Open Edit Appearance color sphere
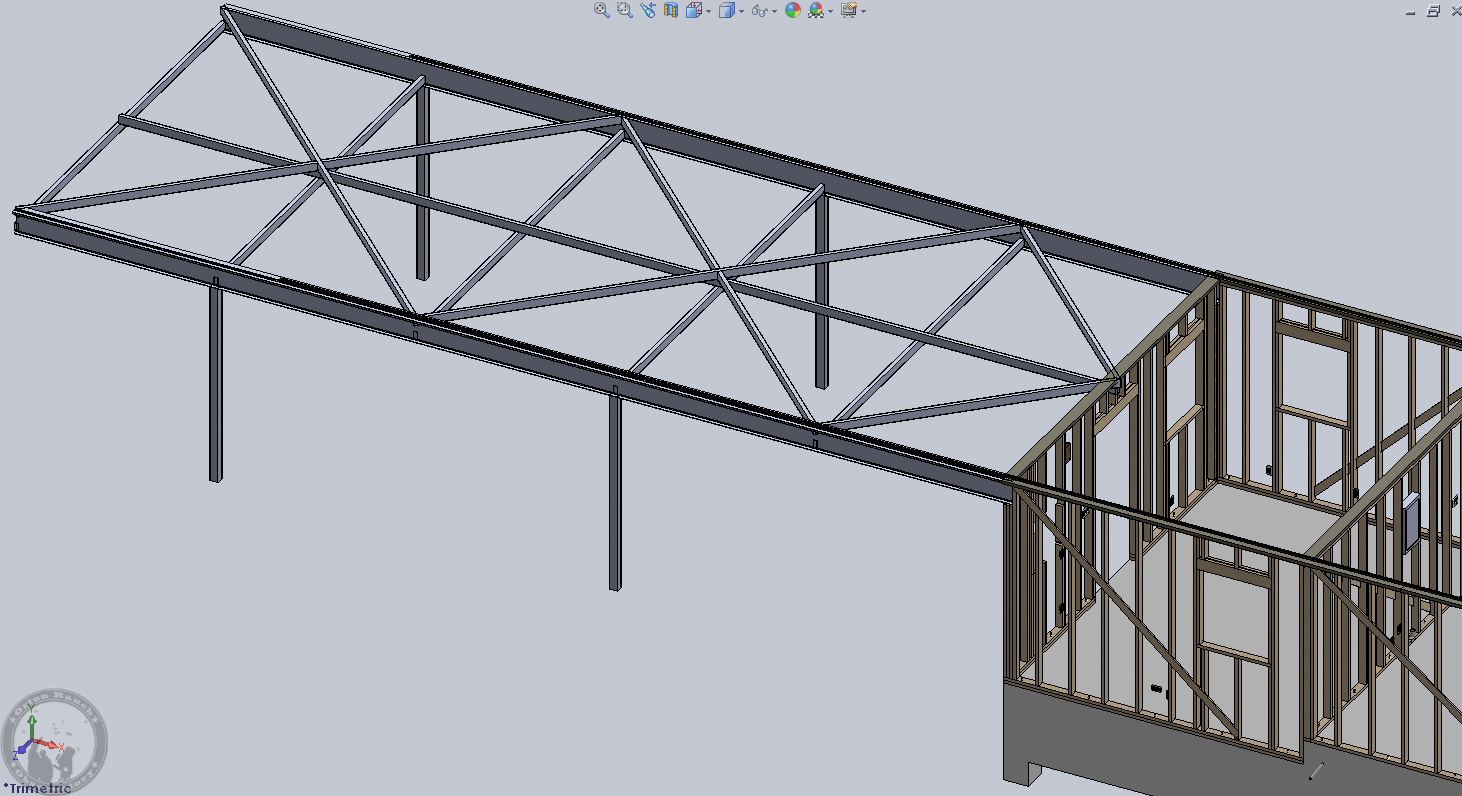The width and height of the screenshot is (1462, 796). pos(793,10)
